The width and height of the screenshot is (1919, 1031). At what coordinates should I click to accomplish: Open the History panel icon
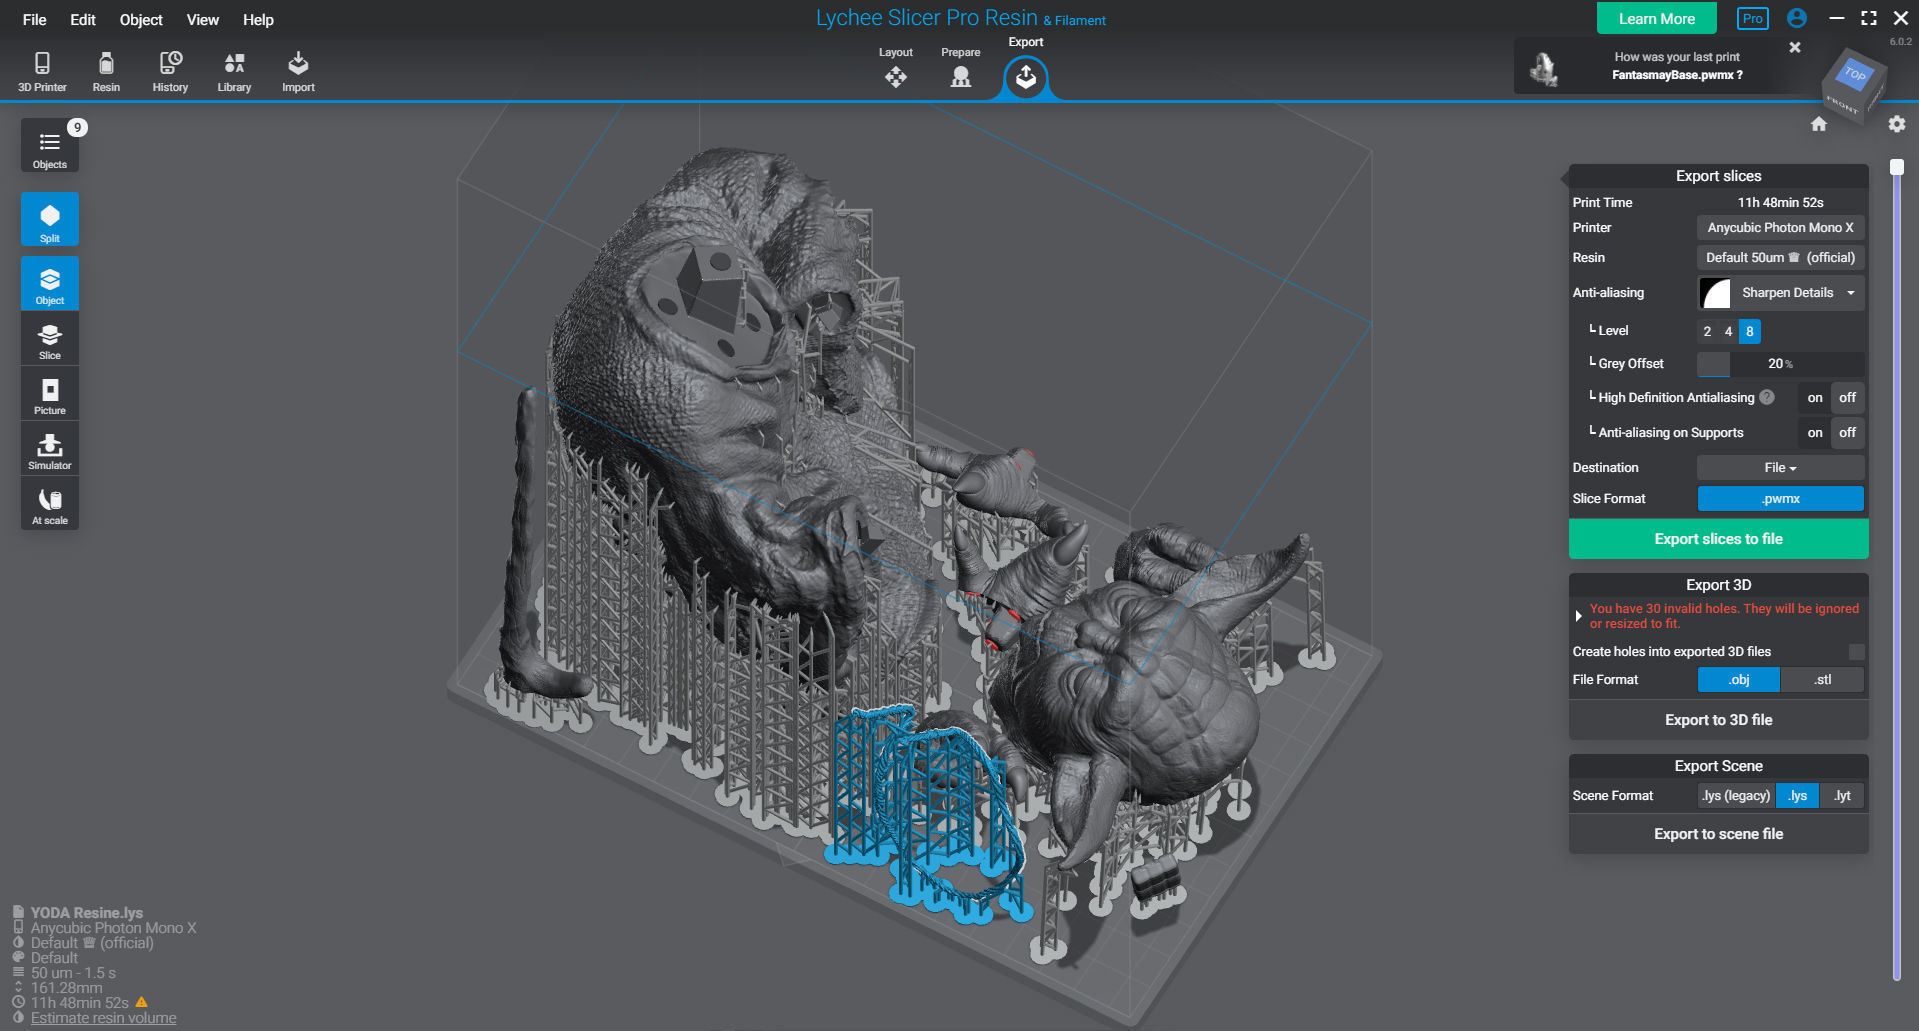(x=170, y=72)
